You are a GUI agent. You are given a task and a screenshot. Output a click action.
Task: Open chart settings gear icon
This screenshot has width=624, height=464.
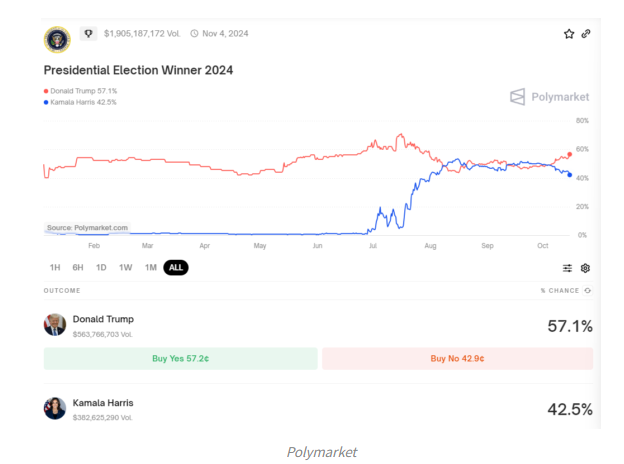pyautogui.click(x=586, y=268)
